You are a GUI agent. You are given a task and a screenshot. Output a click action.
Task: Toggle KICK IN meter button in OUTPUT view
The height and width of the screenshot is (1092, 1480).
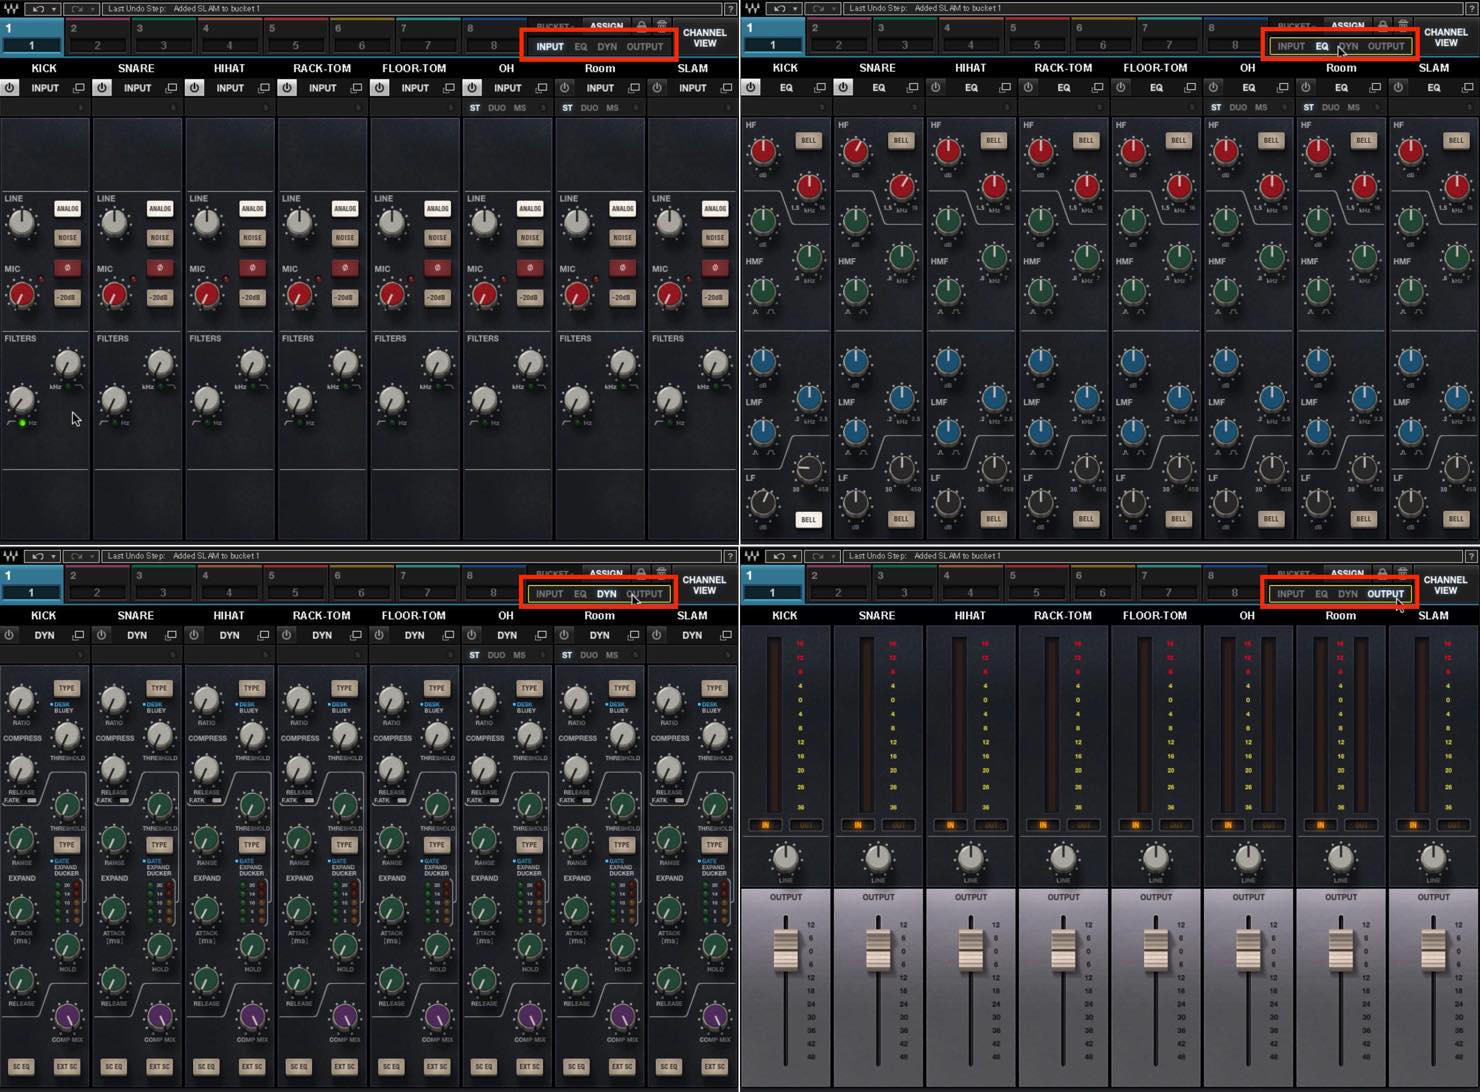(765, 825)
